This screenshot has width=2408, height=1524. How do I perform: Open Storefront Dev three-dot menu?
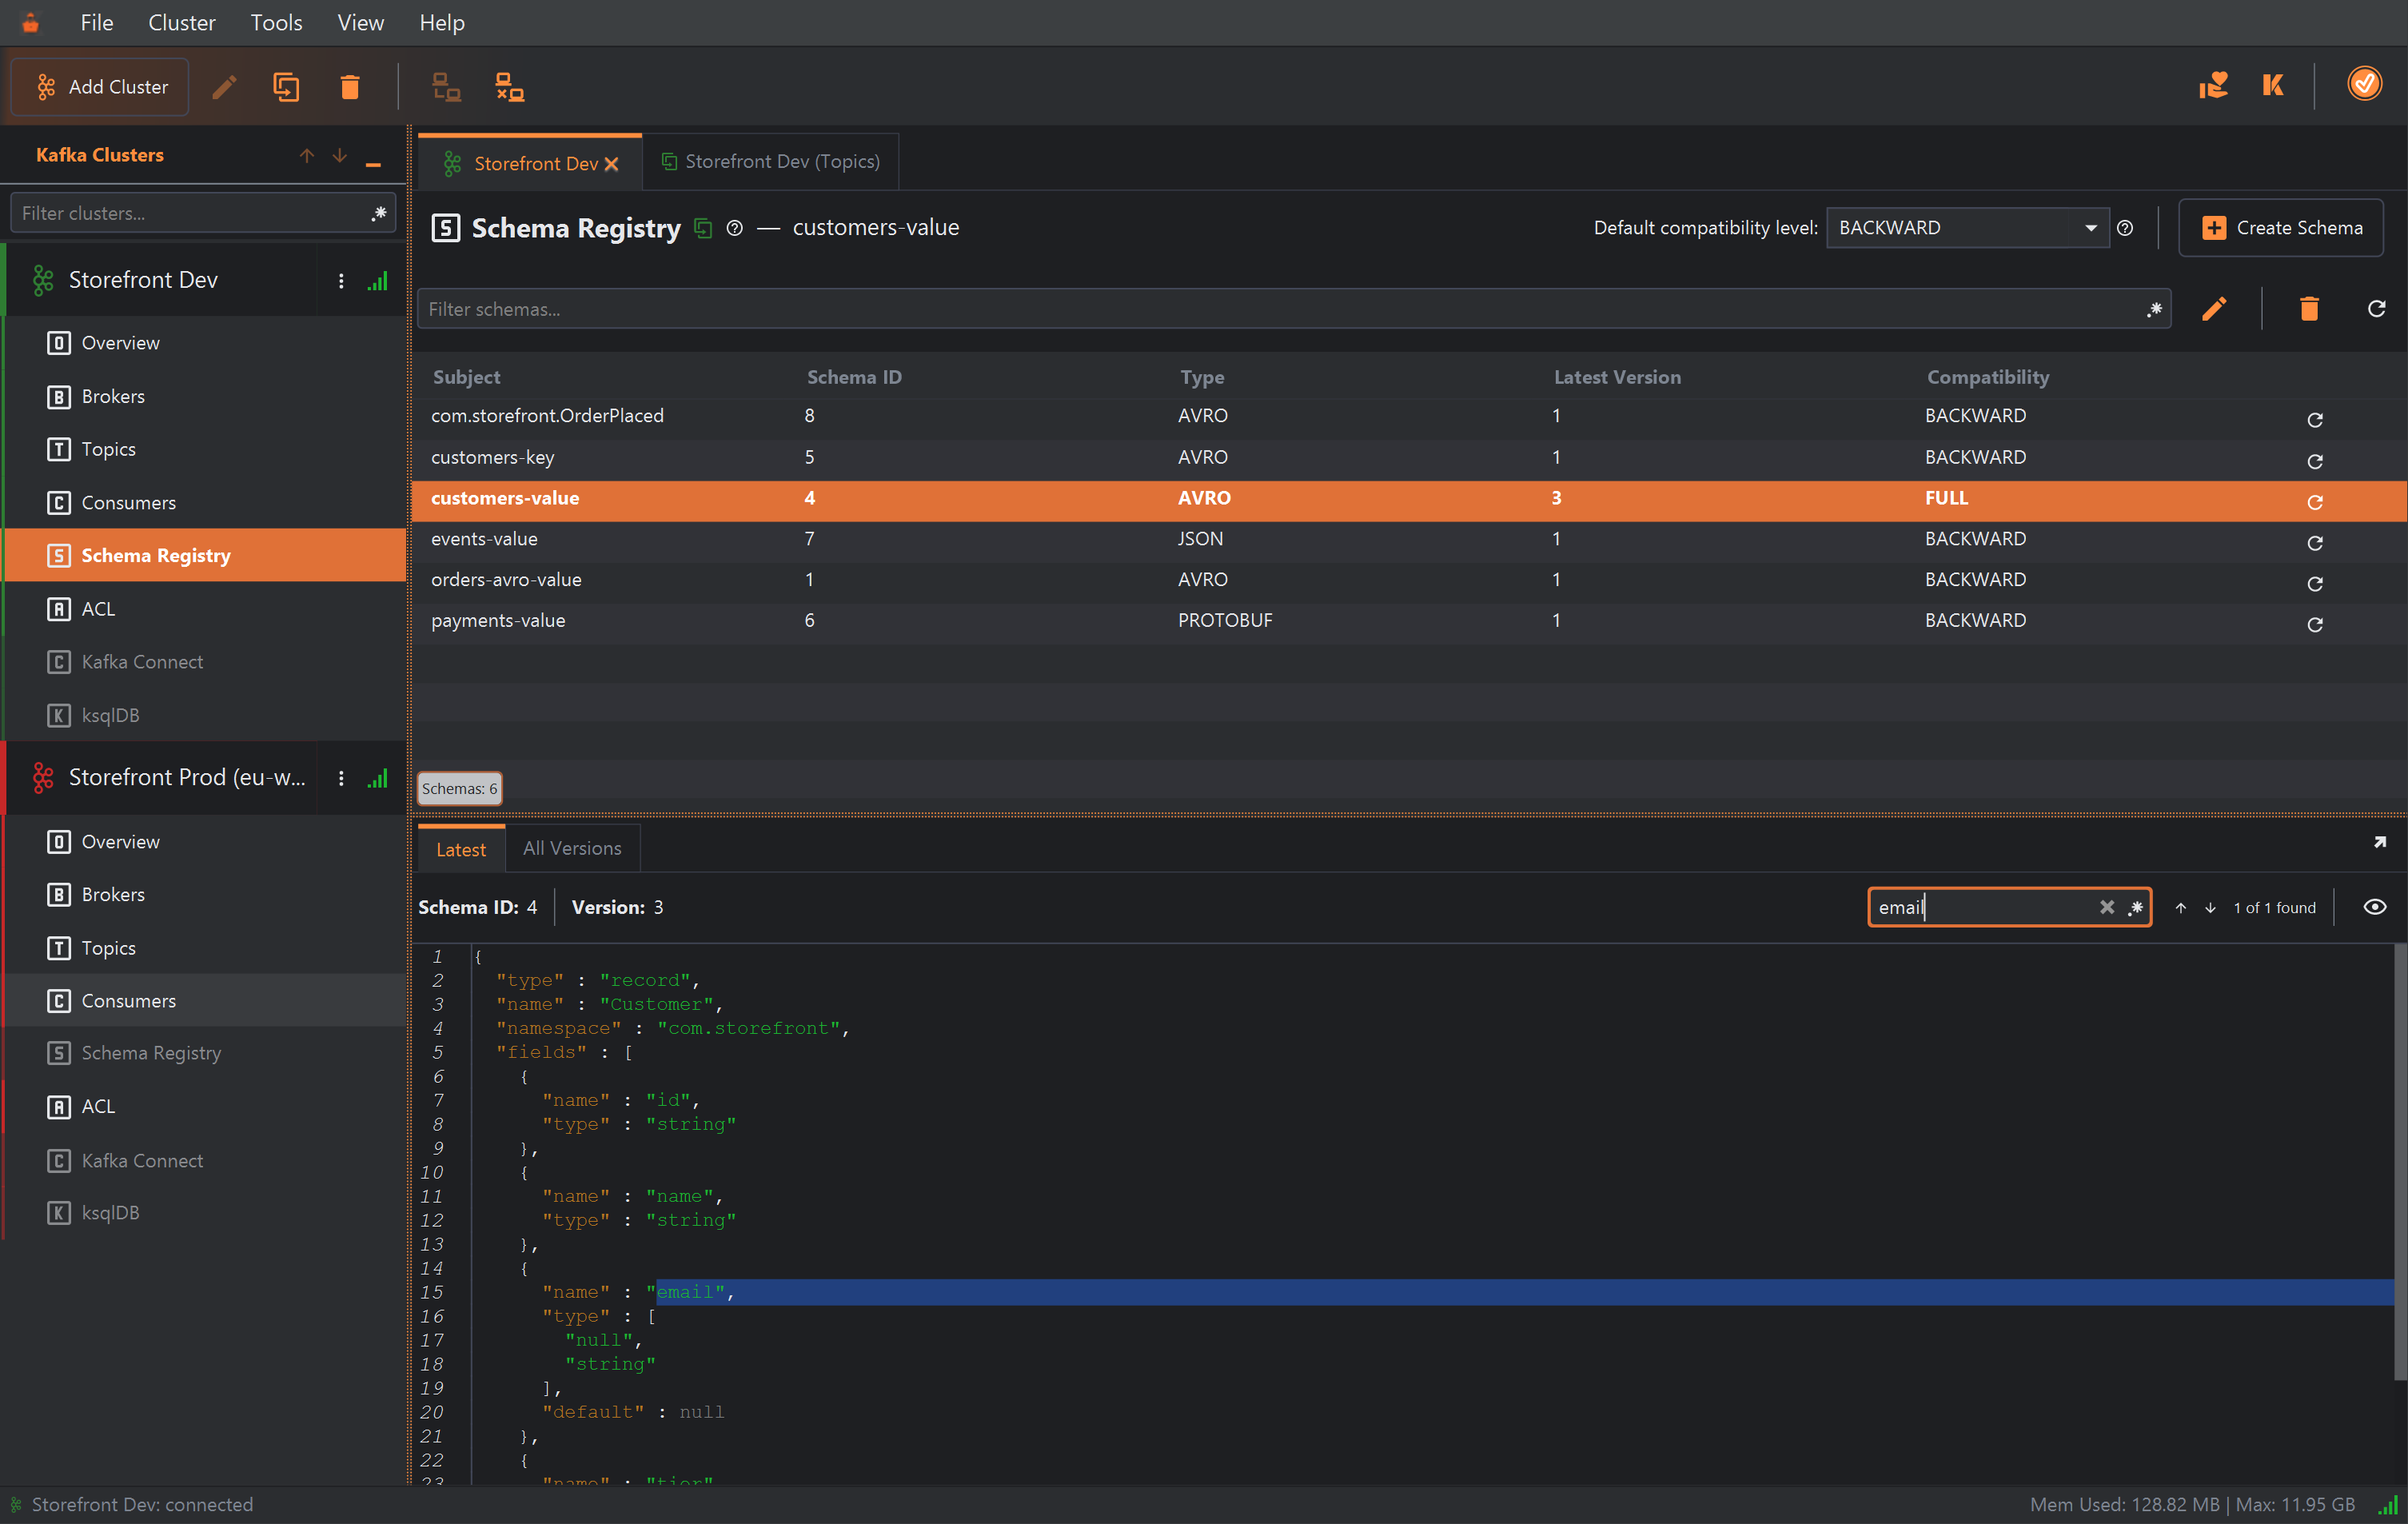(341, 281)
